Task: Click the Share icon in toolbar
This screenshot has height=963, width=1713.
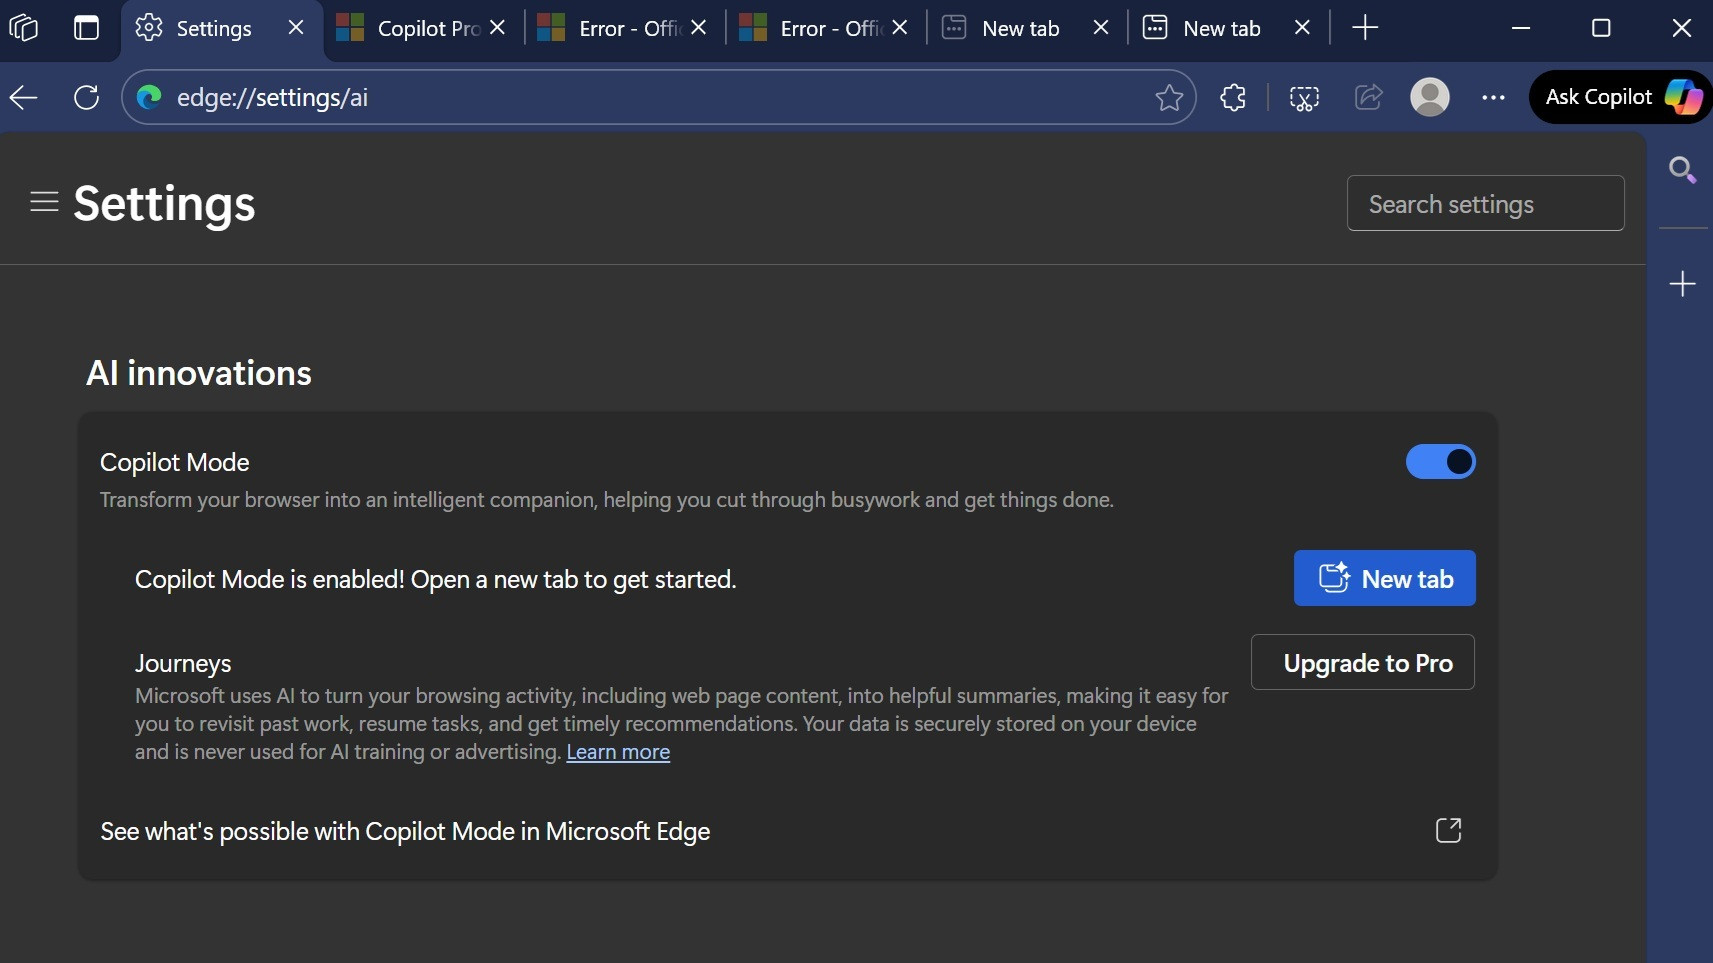Action: point(1369,97)
